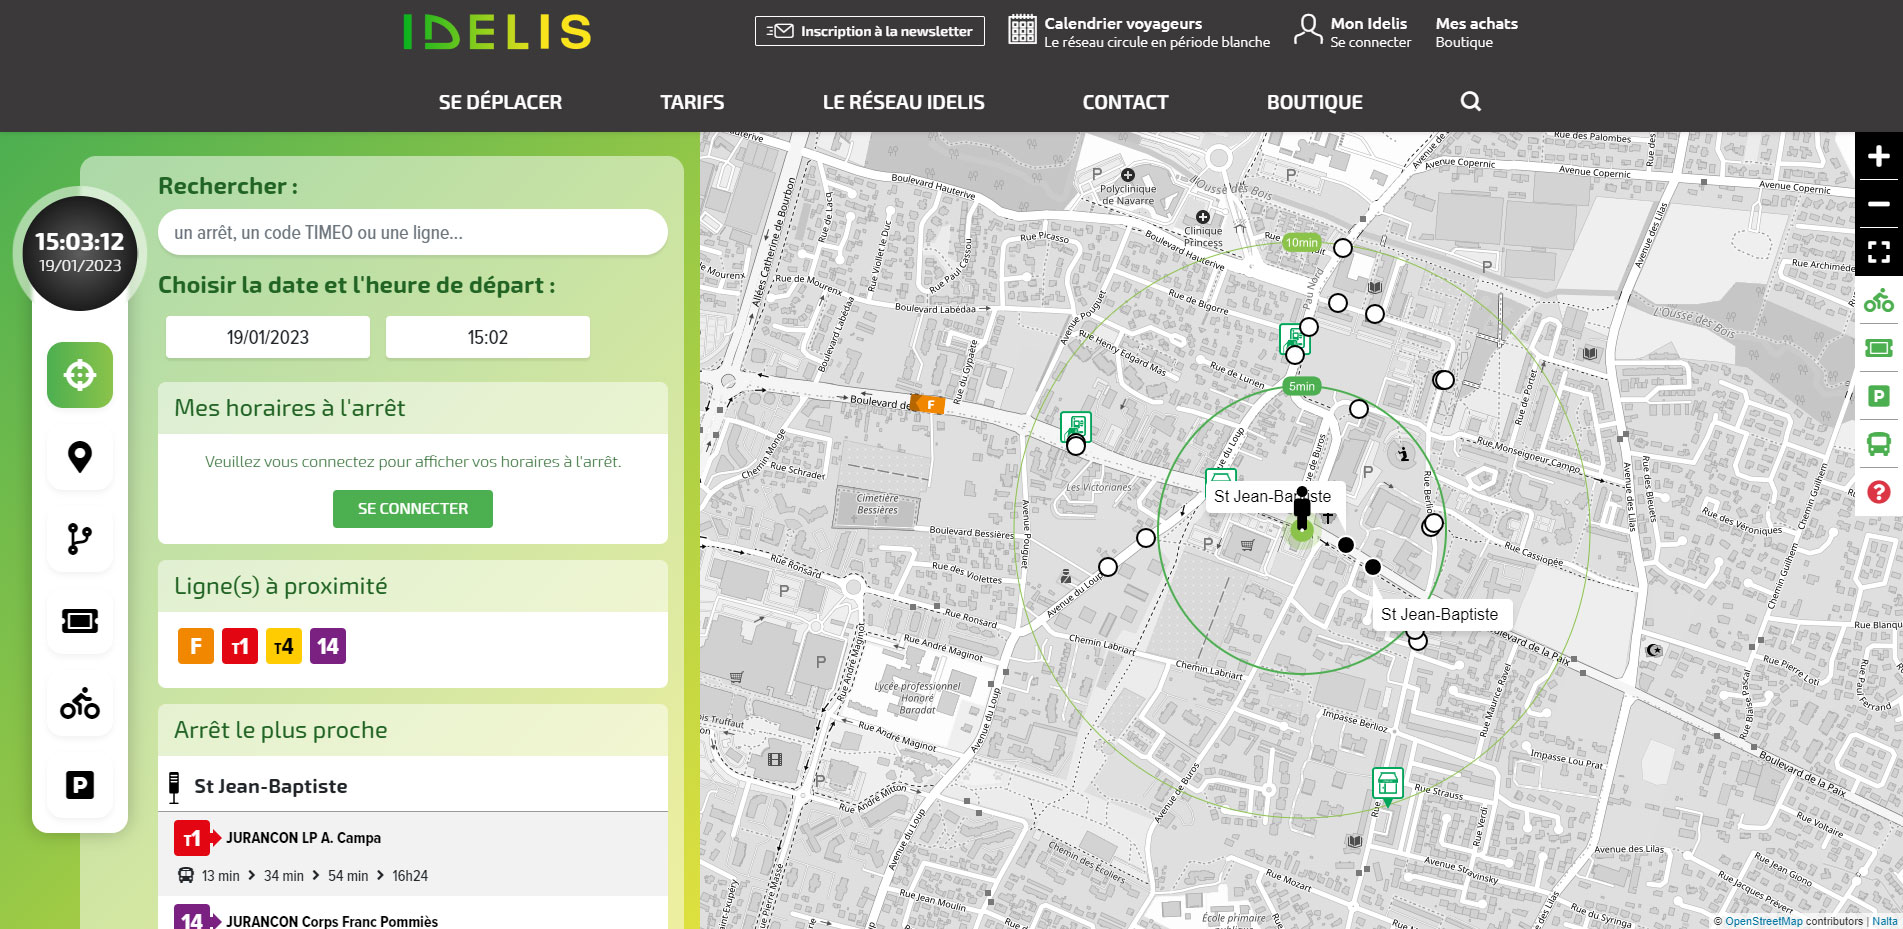Click the geolocation crosshair icon in sidebar

(x=80, y=375)
